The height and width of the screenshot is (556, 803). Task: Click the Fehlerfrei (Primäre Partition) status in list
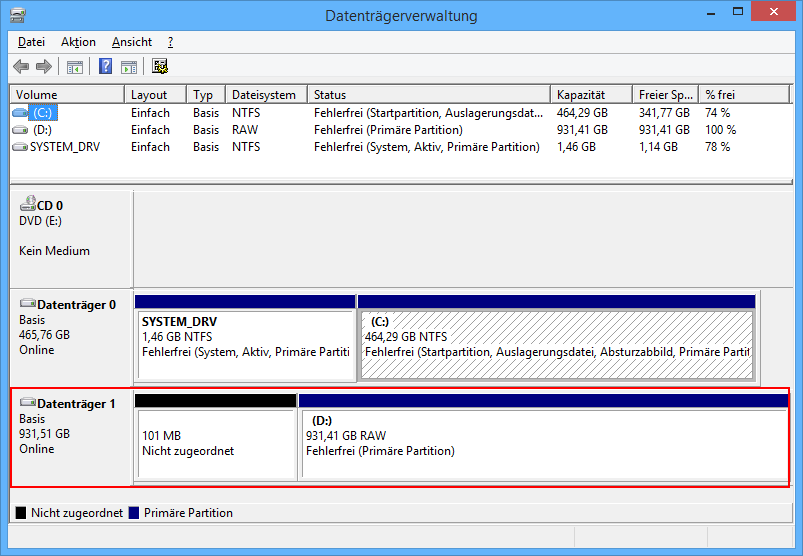(x=388, y=130)
